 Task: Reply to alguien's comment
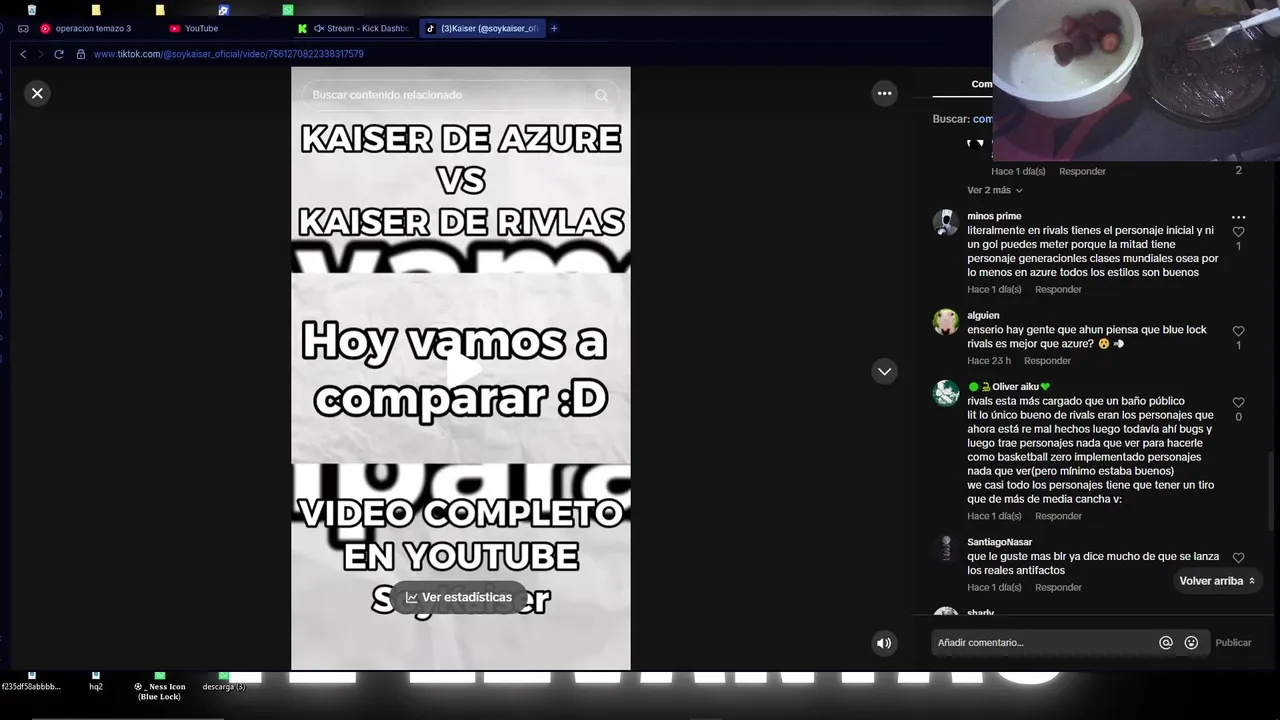[1047, 361]
